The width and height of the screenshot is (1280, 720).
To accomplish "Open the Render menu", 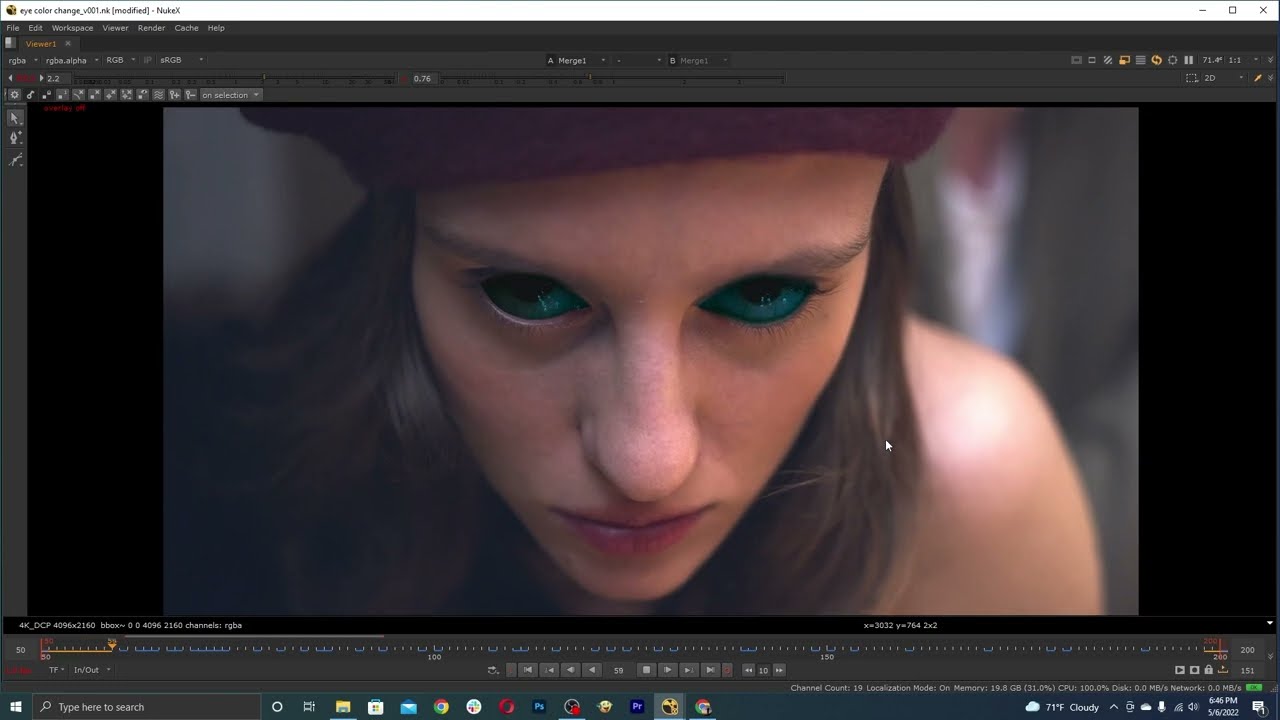I will coord(151,28).
